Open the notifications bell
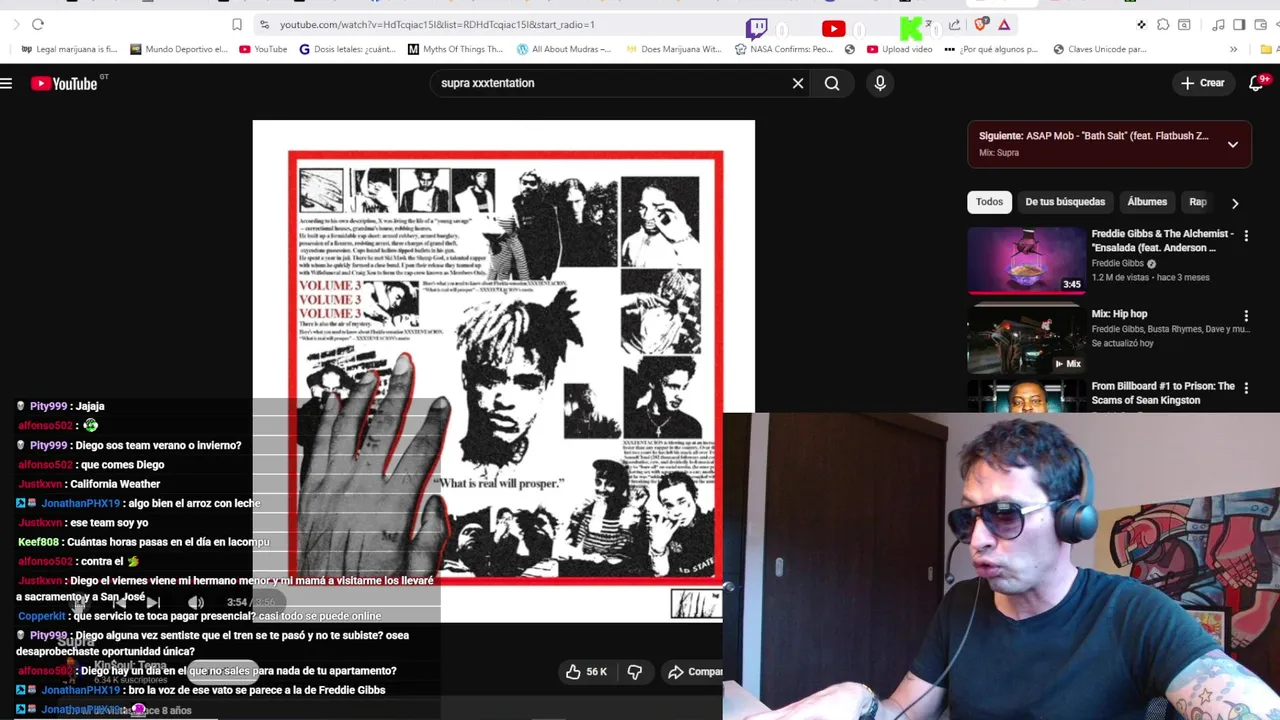This screenshot has width=1280, height=720. tap(1257, 83)
